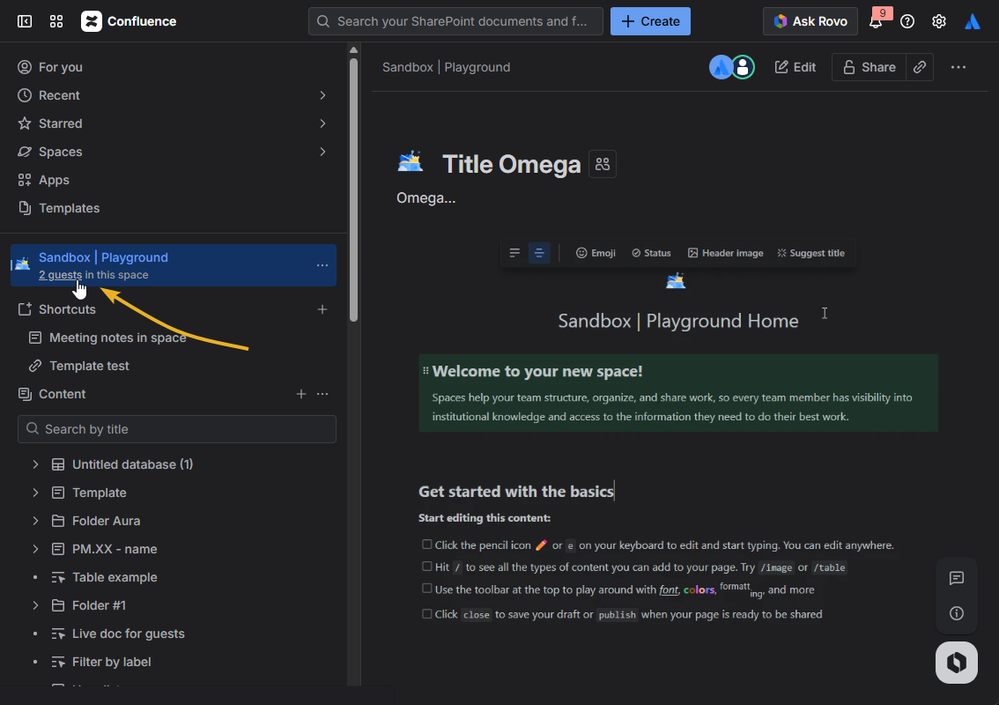Click Suggest title
The image size is (999, 705).
[x=810, y=253]
